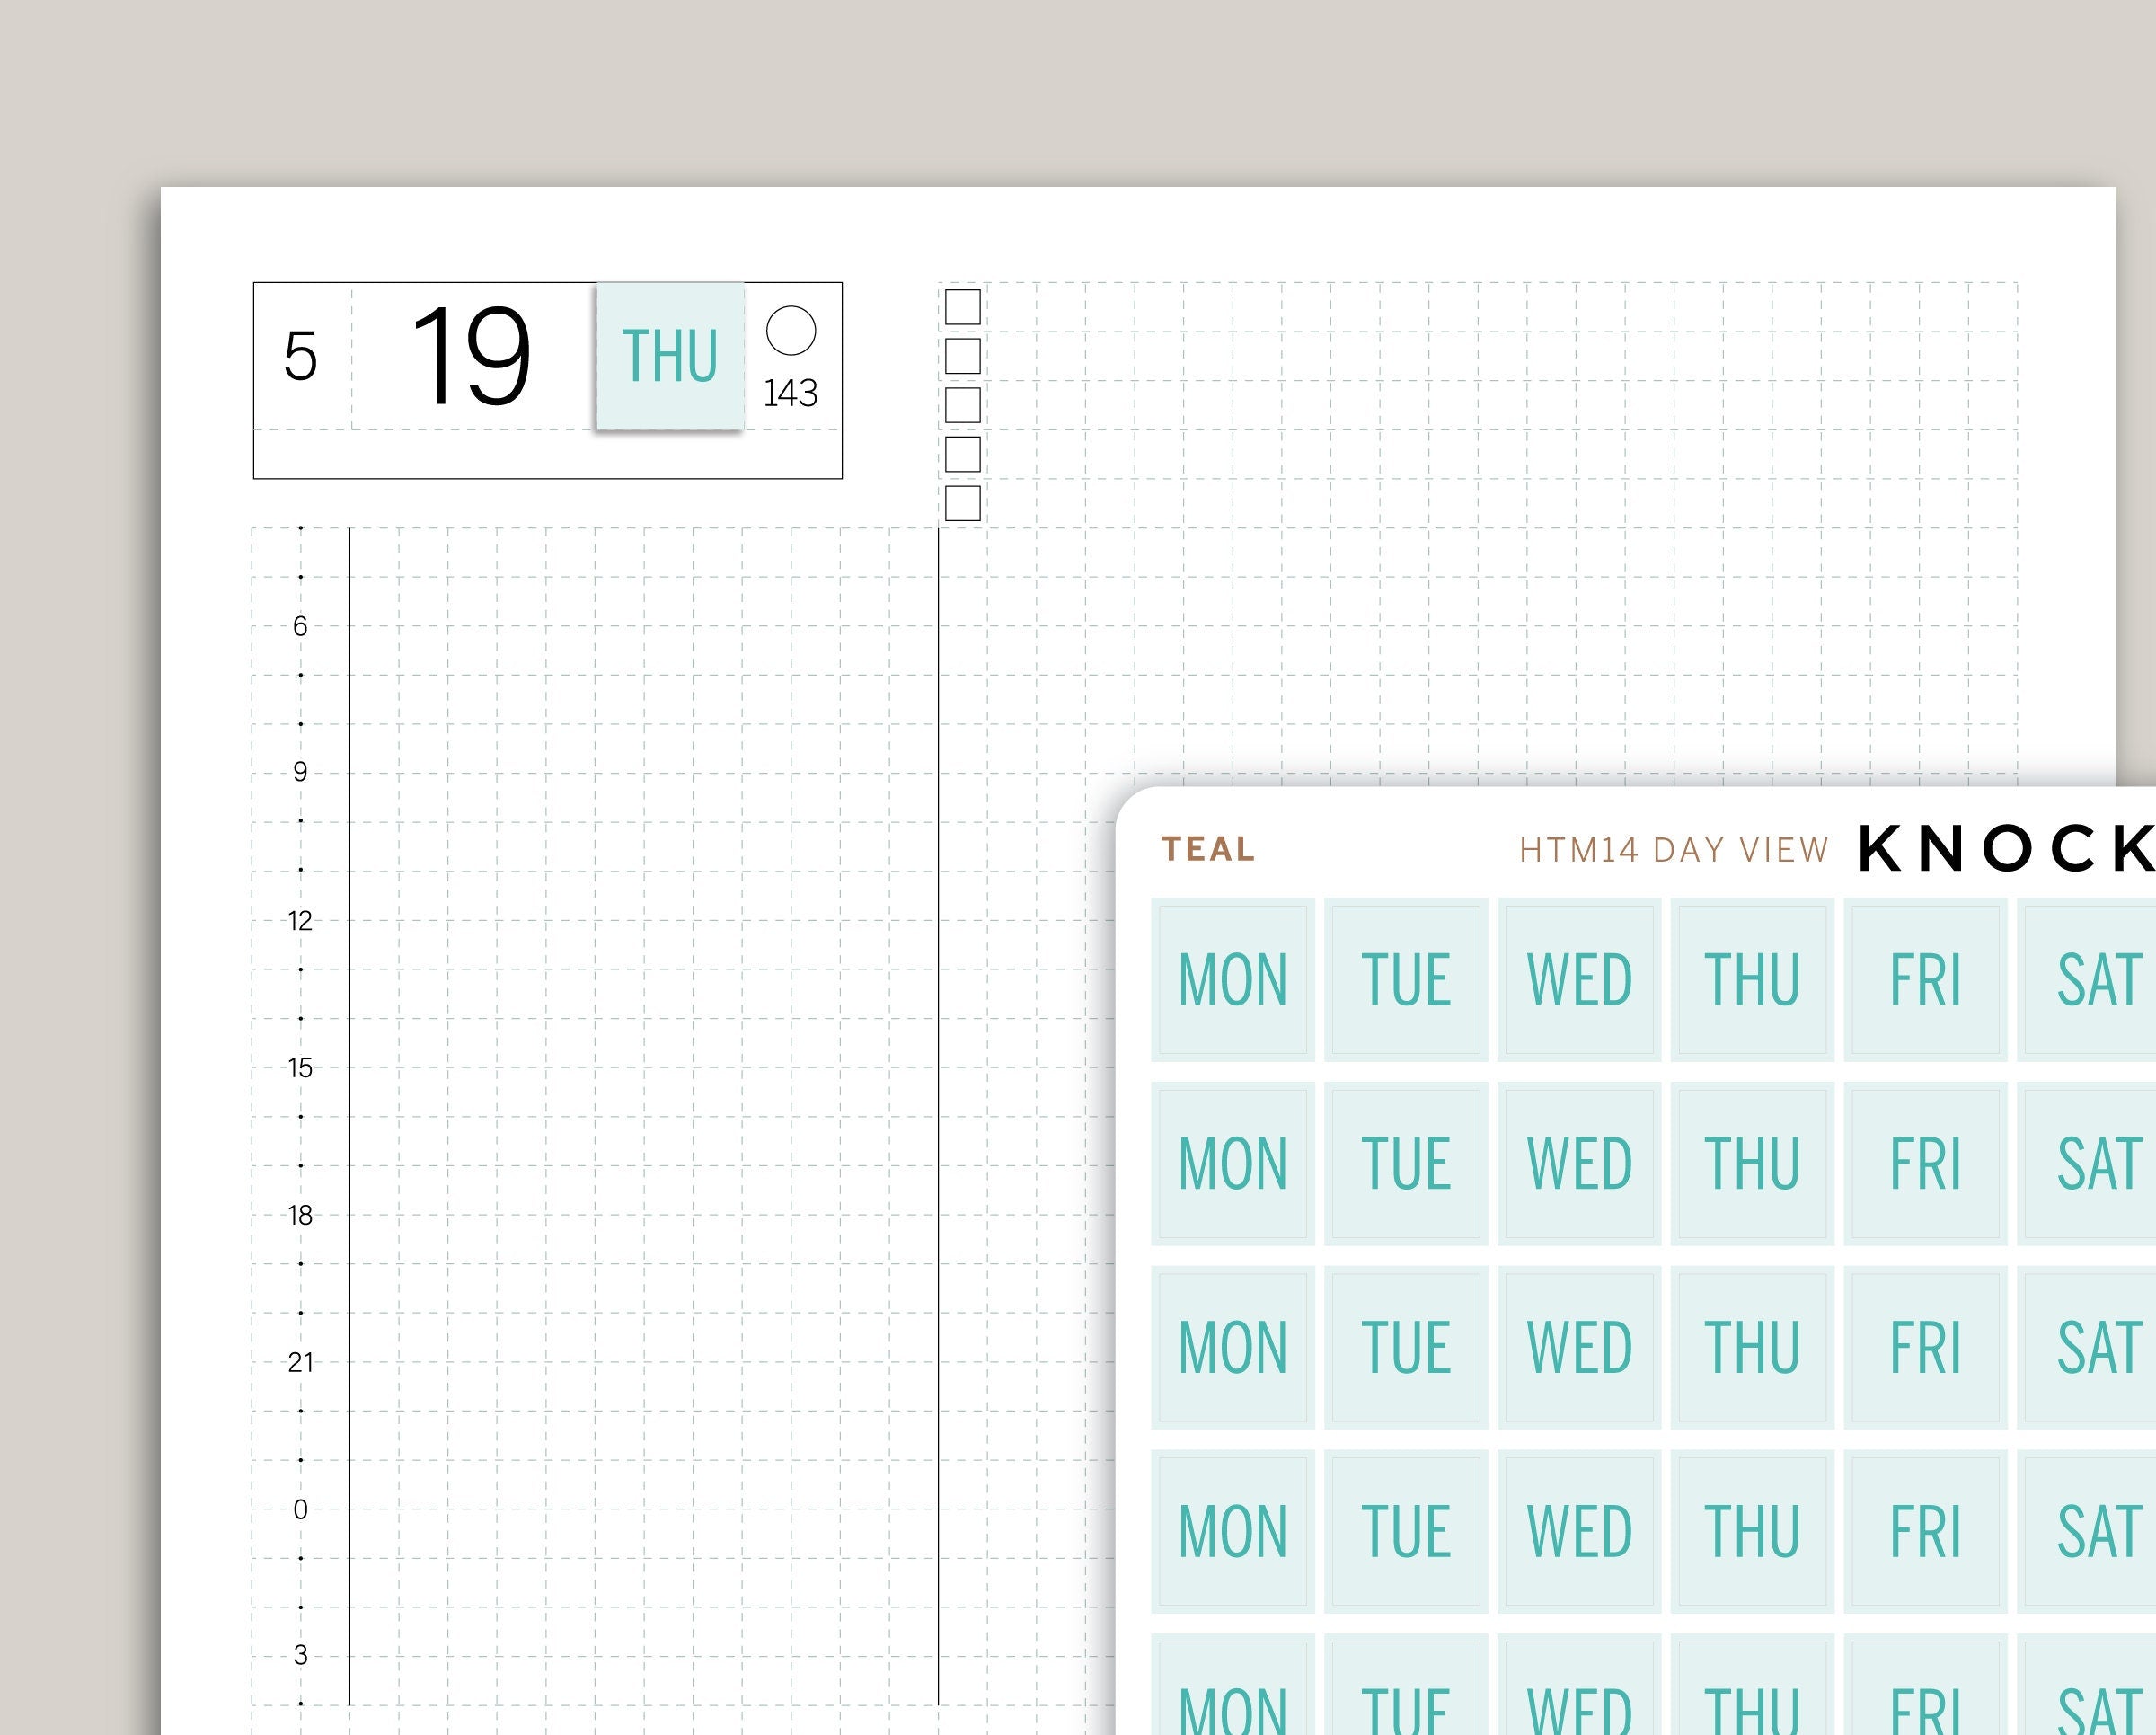Click the THU sticker in third row
Image resolution: width=2156 pixels, height=1735 pixels.
pyautogui.click(x=1752, y=1348)
